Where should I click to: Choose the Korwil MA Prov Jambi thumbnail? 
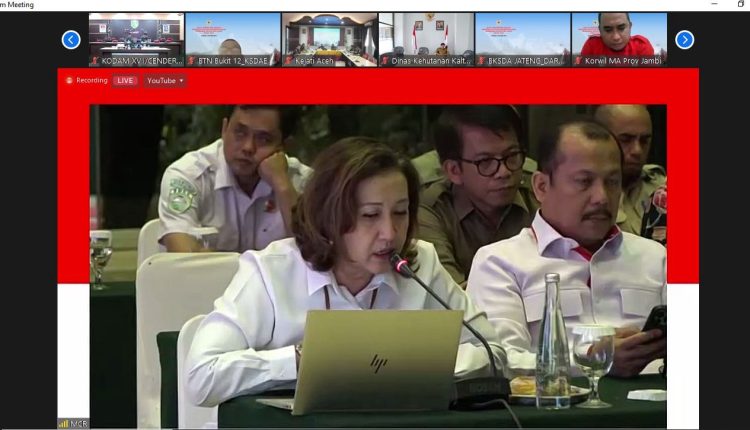pyautogui.click(x=618, y=36)
